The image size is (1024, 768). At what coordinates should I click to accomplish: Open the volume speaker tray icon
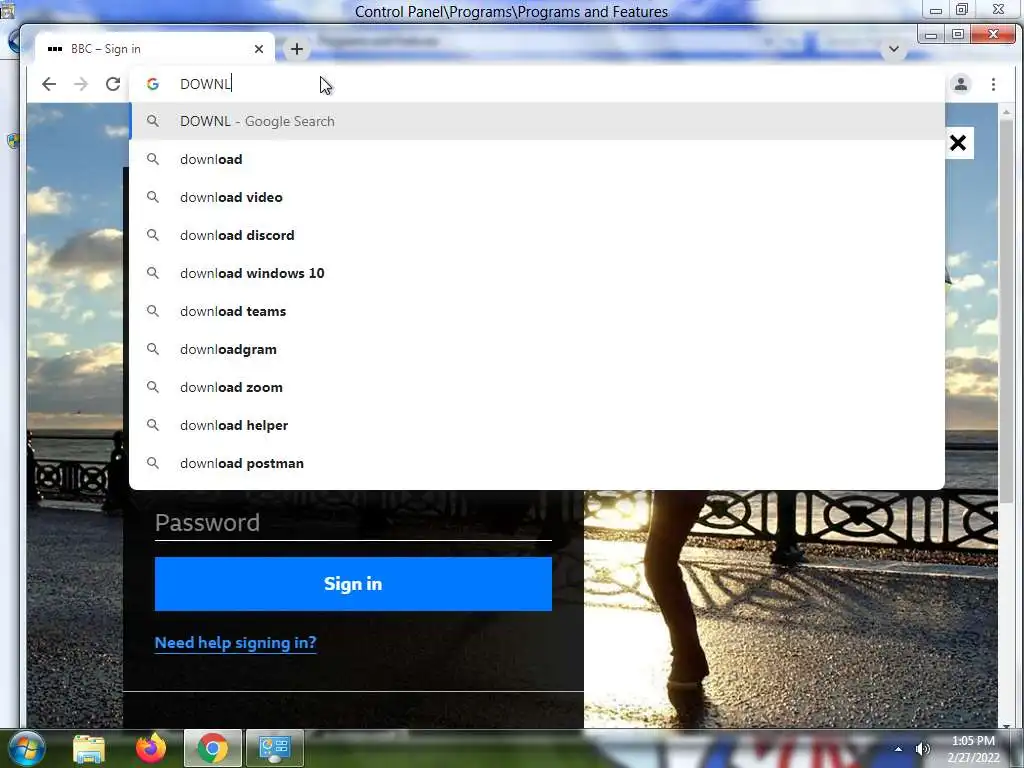[923, 749]
